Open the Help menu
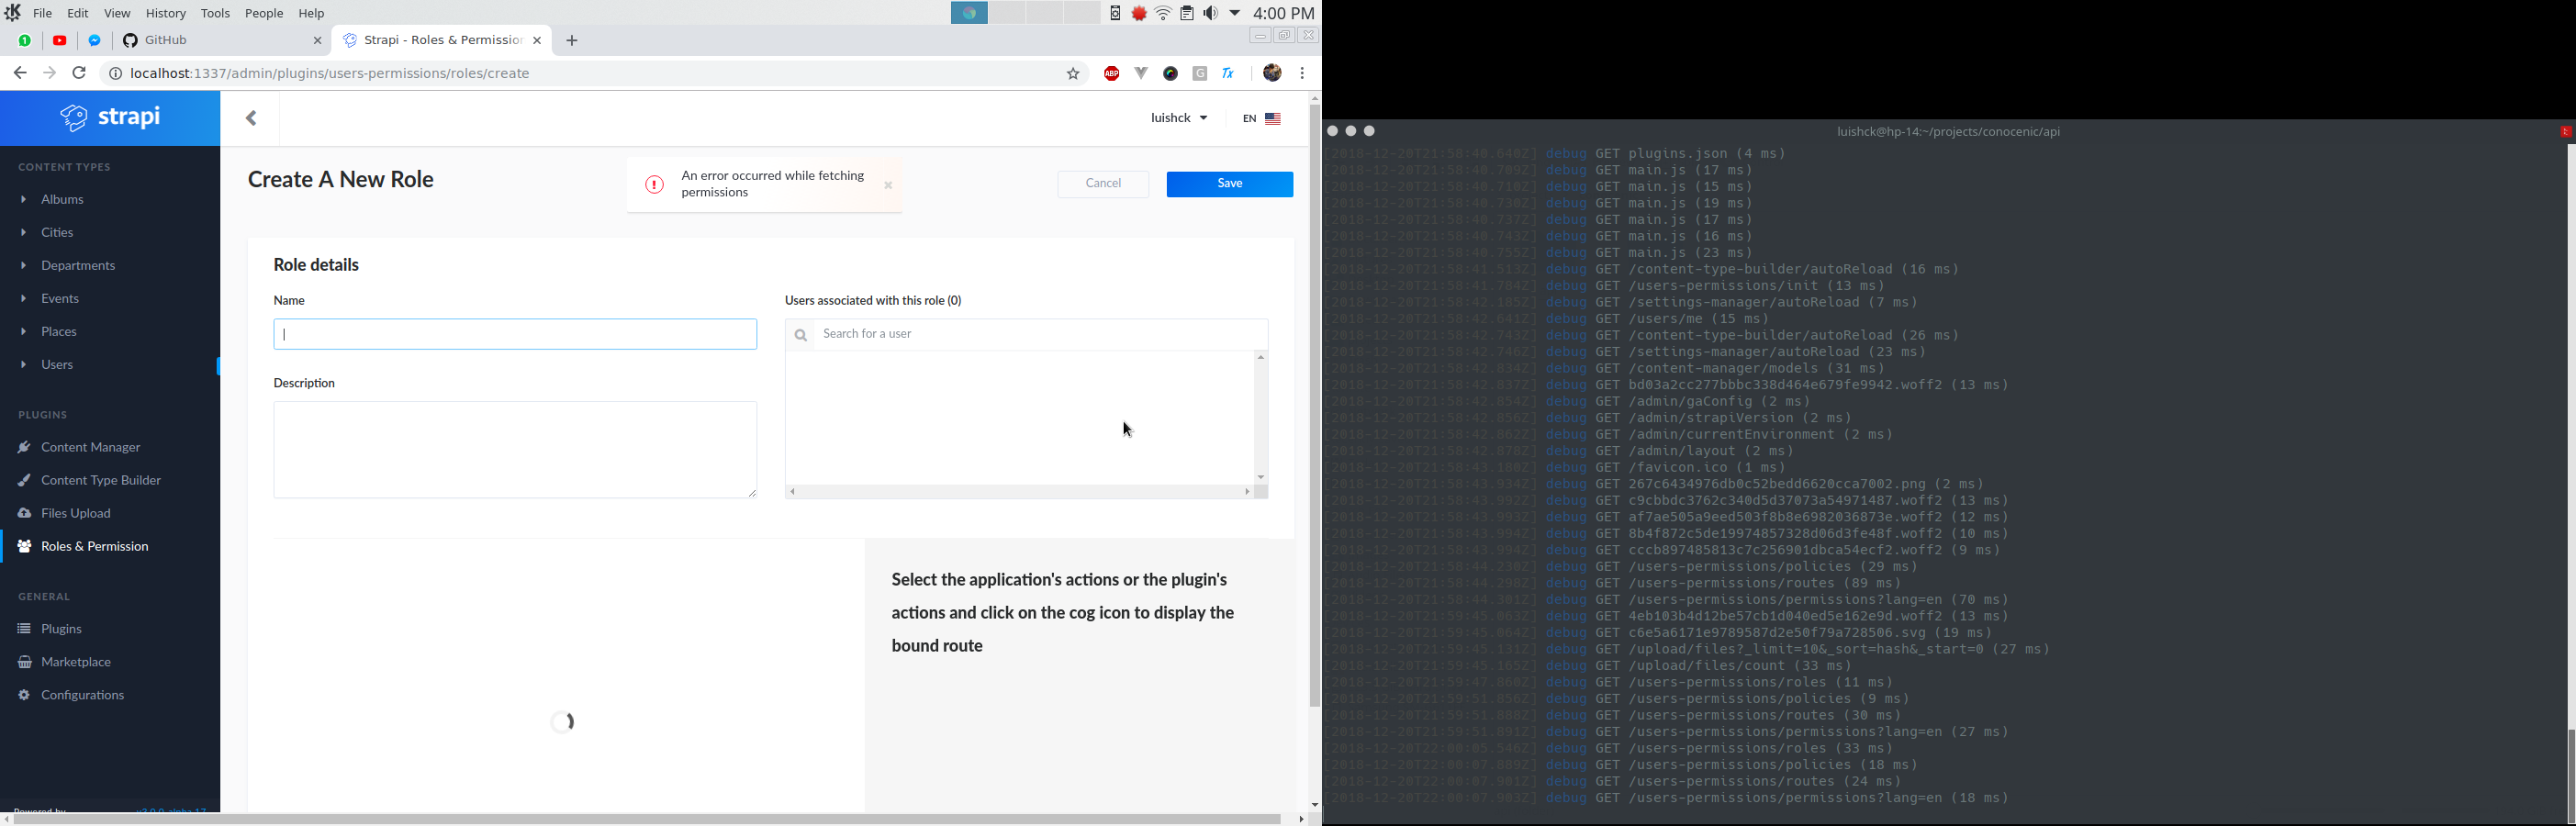 click(x=312, y=14)
